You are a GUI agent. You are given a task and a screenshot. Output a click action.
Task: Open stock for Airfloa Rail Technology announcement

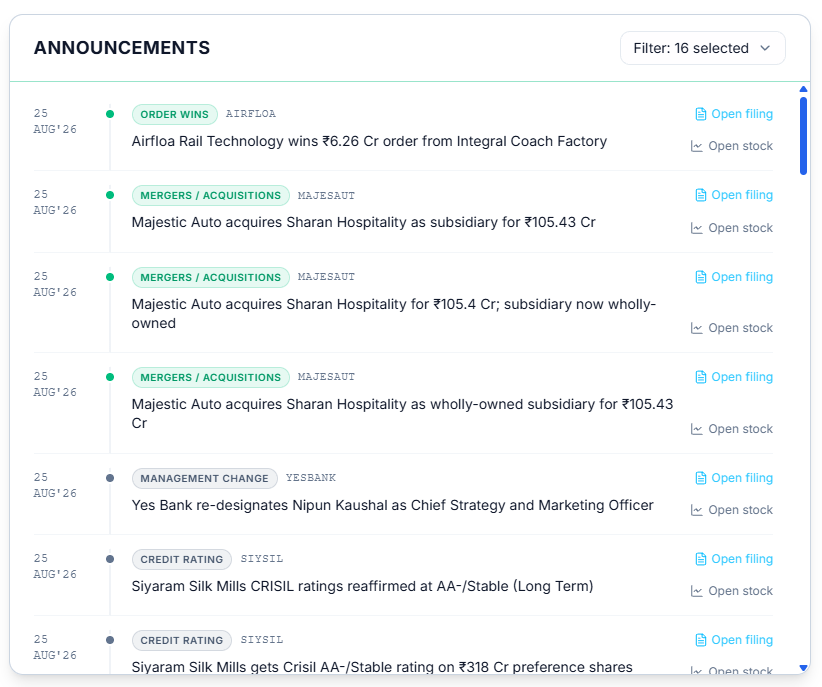tap(731, 146)
